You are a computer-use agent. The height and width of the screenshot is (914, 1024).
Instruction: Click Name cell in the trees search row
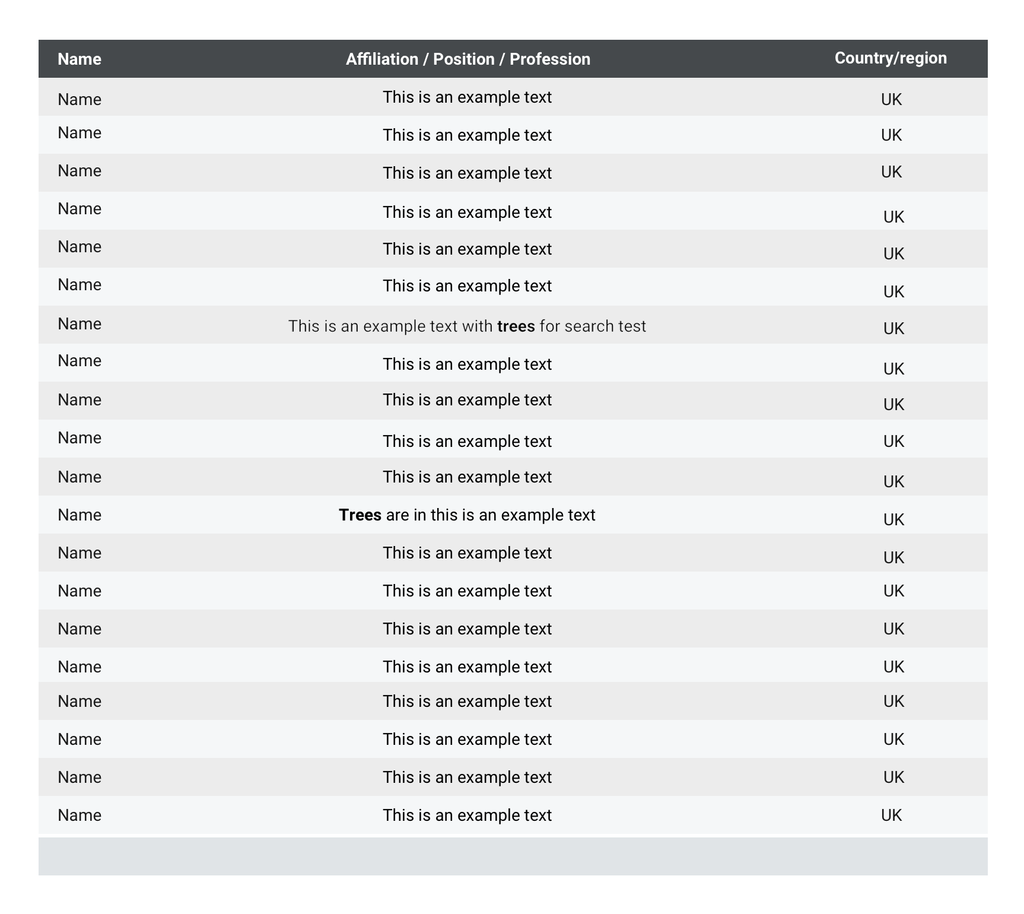point(79,324)
